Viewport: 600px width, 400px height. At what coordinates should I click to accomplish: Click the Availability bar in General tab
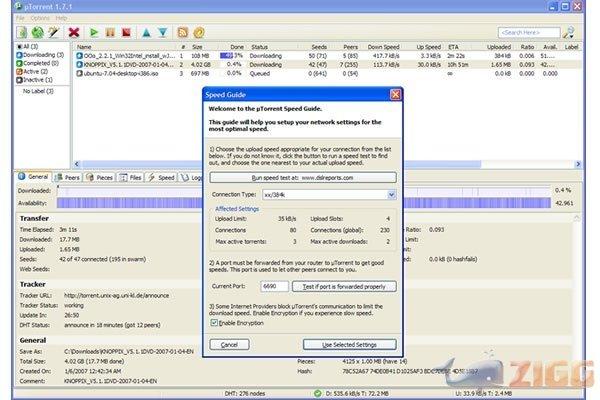point(304,203)
